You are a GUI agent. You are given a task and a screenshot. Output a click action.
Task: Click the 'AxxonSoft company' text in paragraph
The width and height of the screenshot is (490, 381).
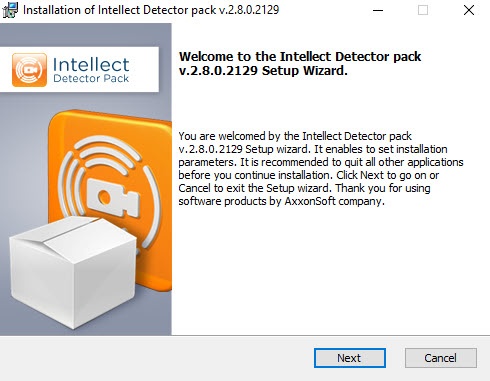pyautogui.click(x=334, y=201)
